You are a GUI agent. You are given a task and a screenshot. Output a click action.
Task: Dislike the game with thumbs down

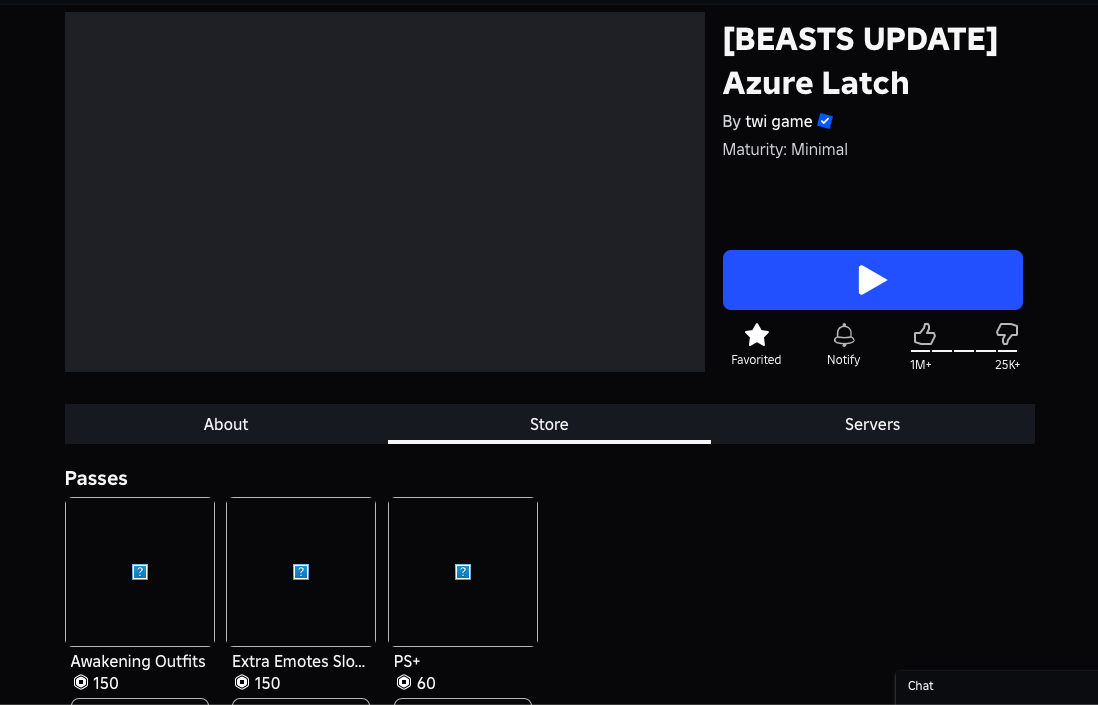[x=1007, y=334]
